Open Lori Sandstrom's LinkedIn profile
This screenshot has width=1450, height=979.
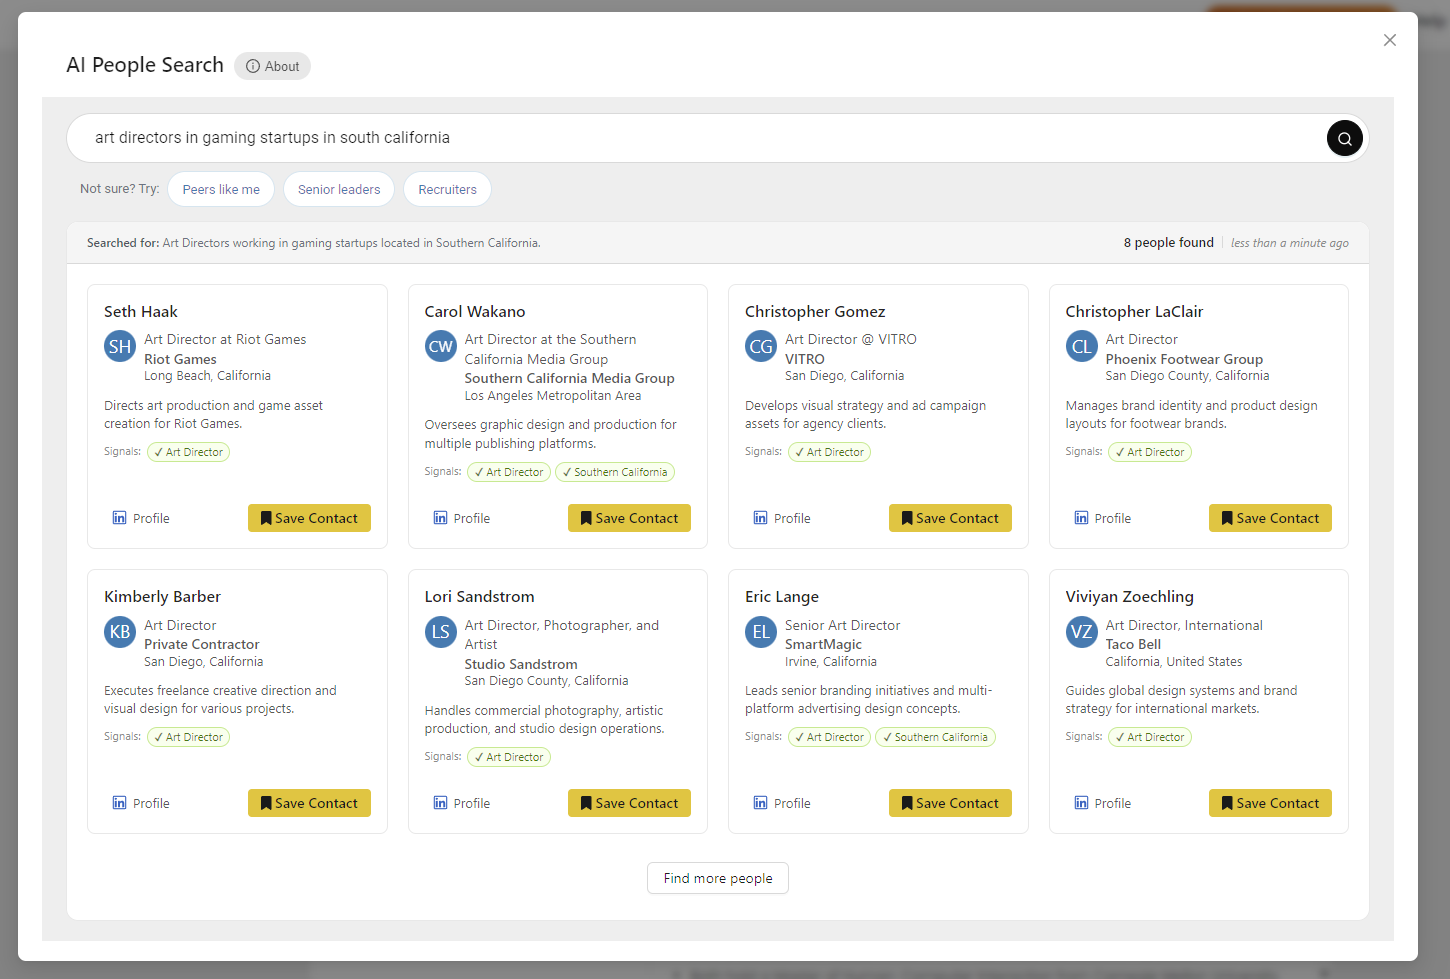(461, 803)
